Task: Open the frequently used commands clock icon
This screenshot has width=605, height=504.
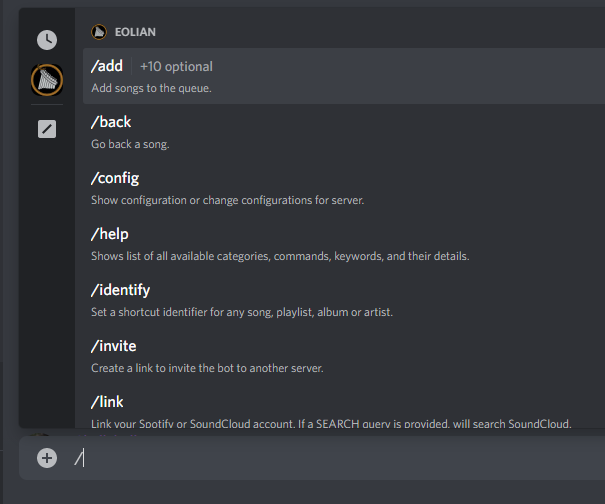Action: coord(47,40)
